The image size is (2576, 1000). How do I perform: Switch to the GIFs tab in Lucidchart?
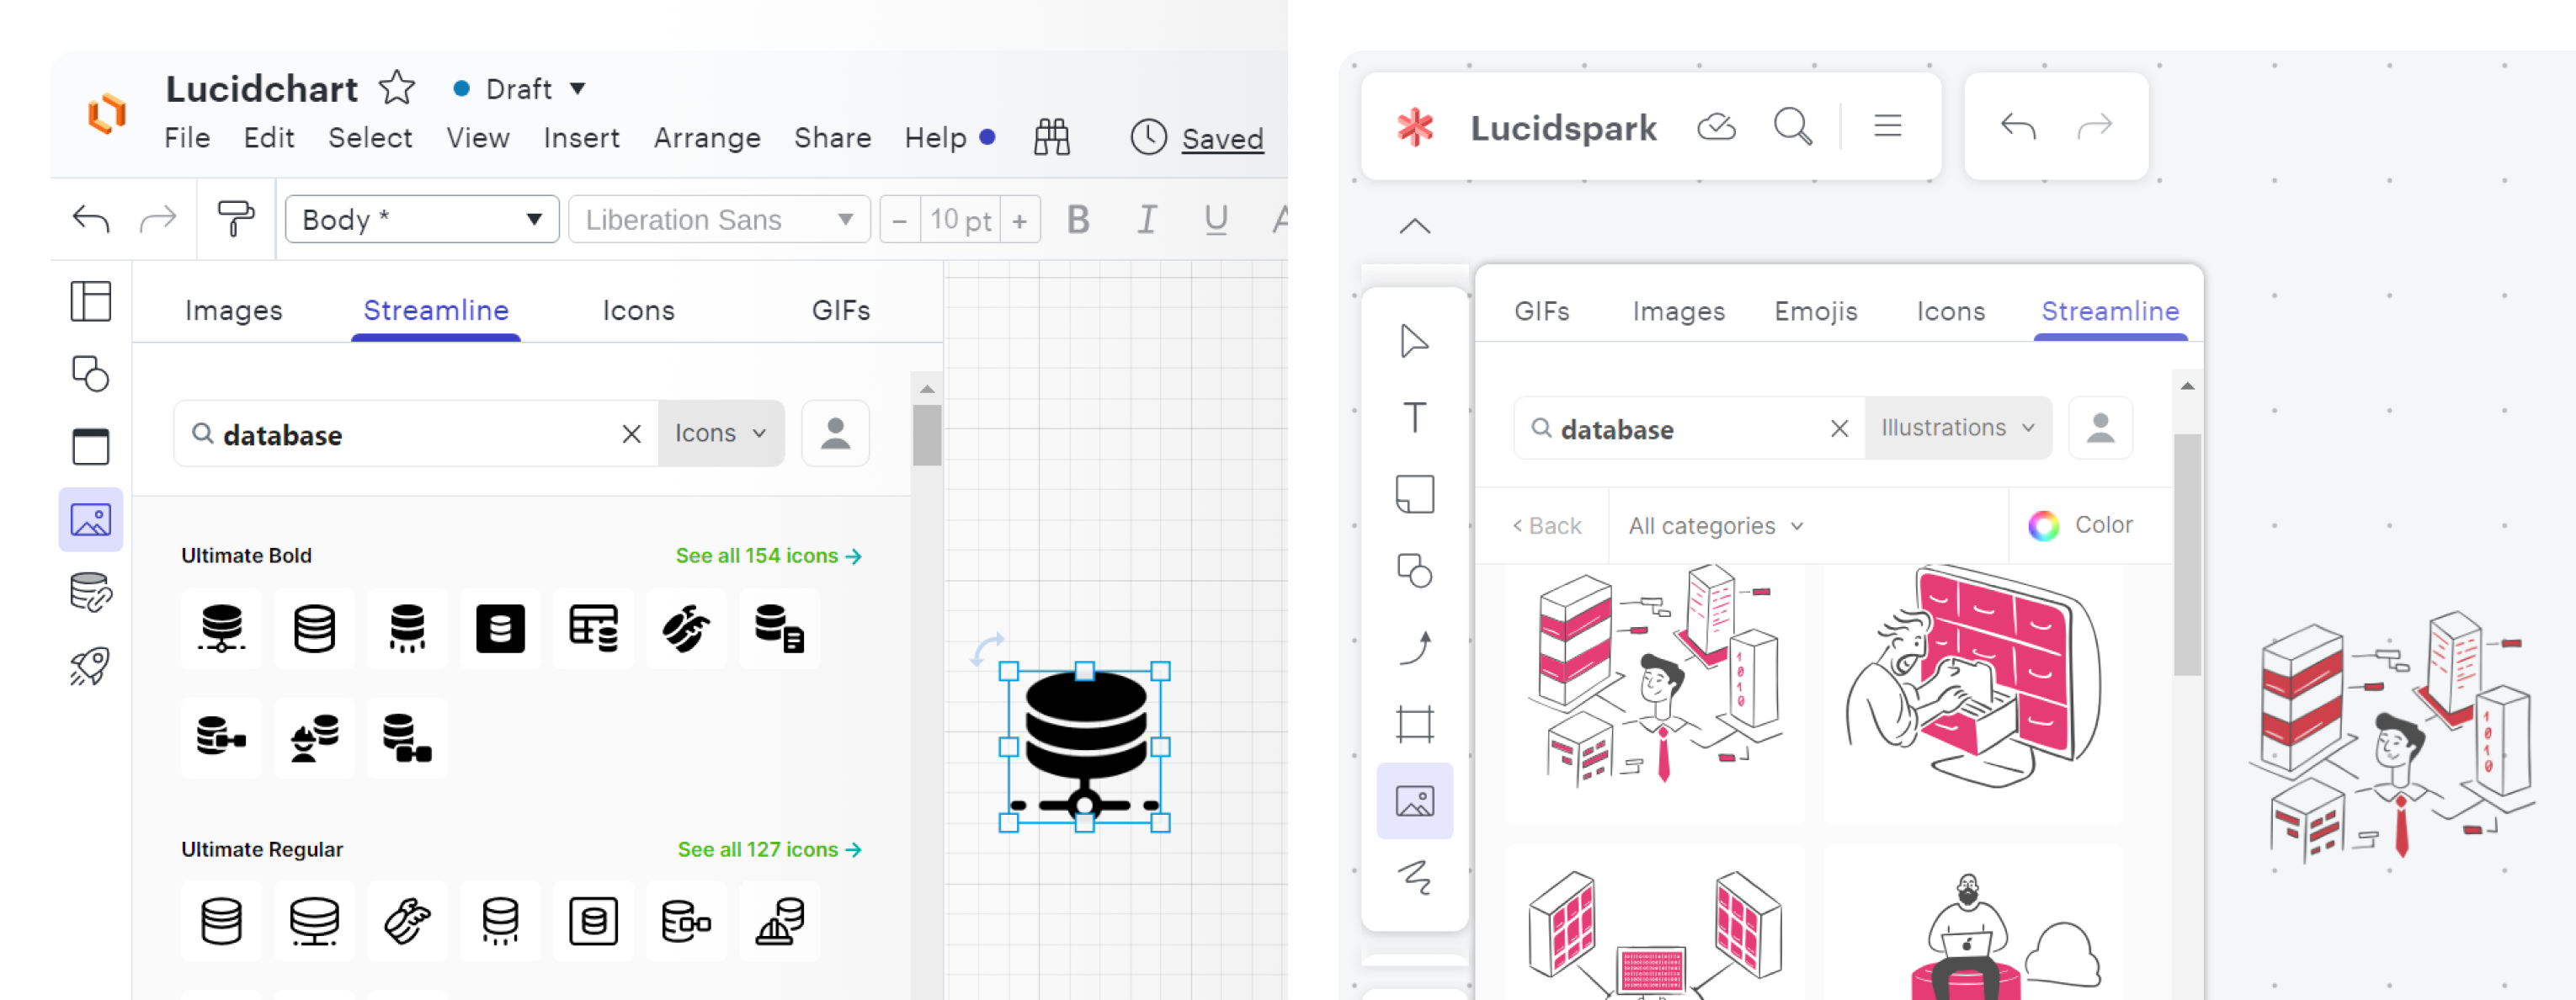[841, 310]
